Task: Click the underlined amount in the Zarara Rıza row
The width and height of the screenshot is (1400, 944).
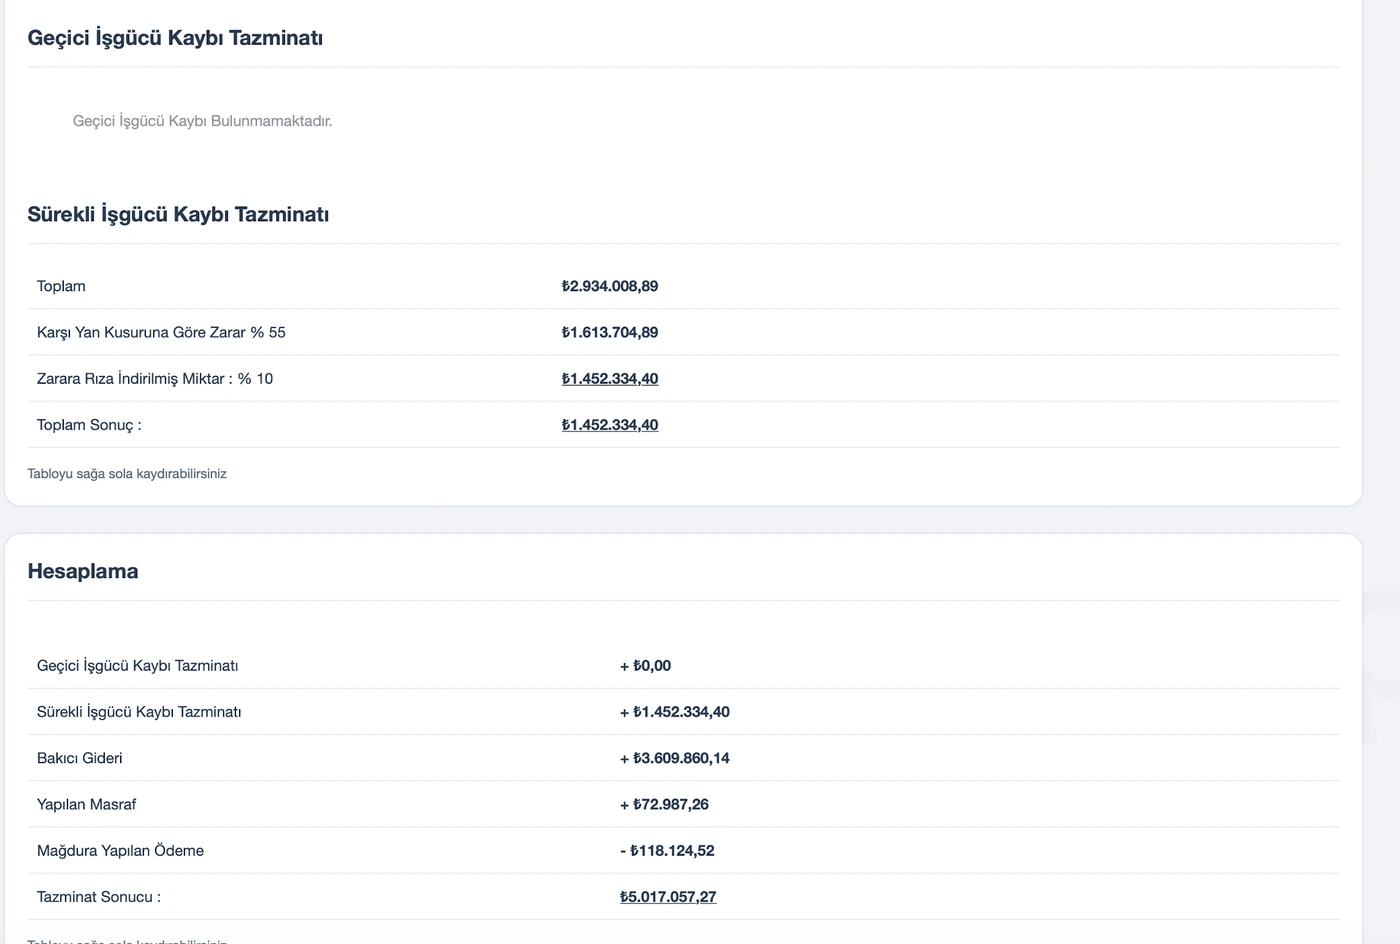Action: coord(610,378)
